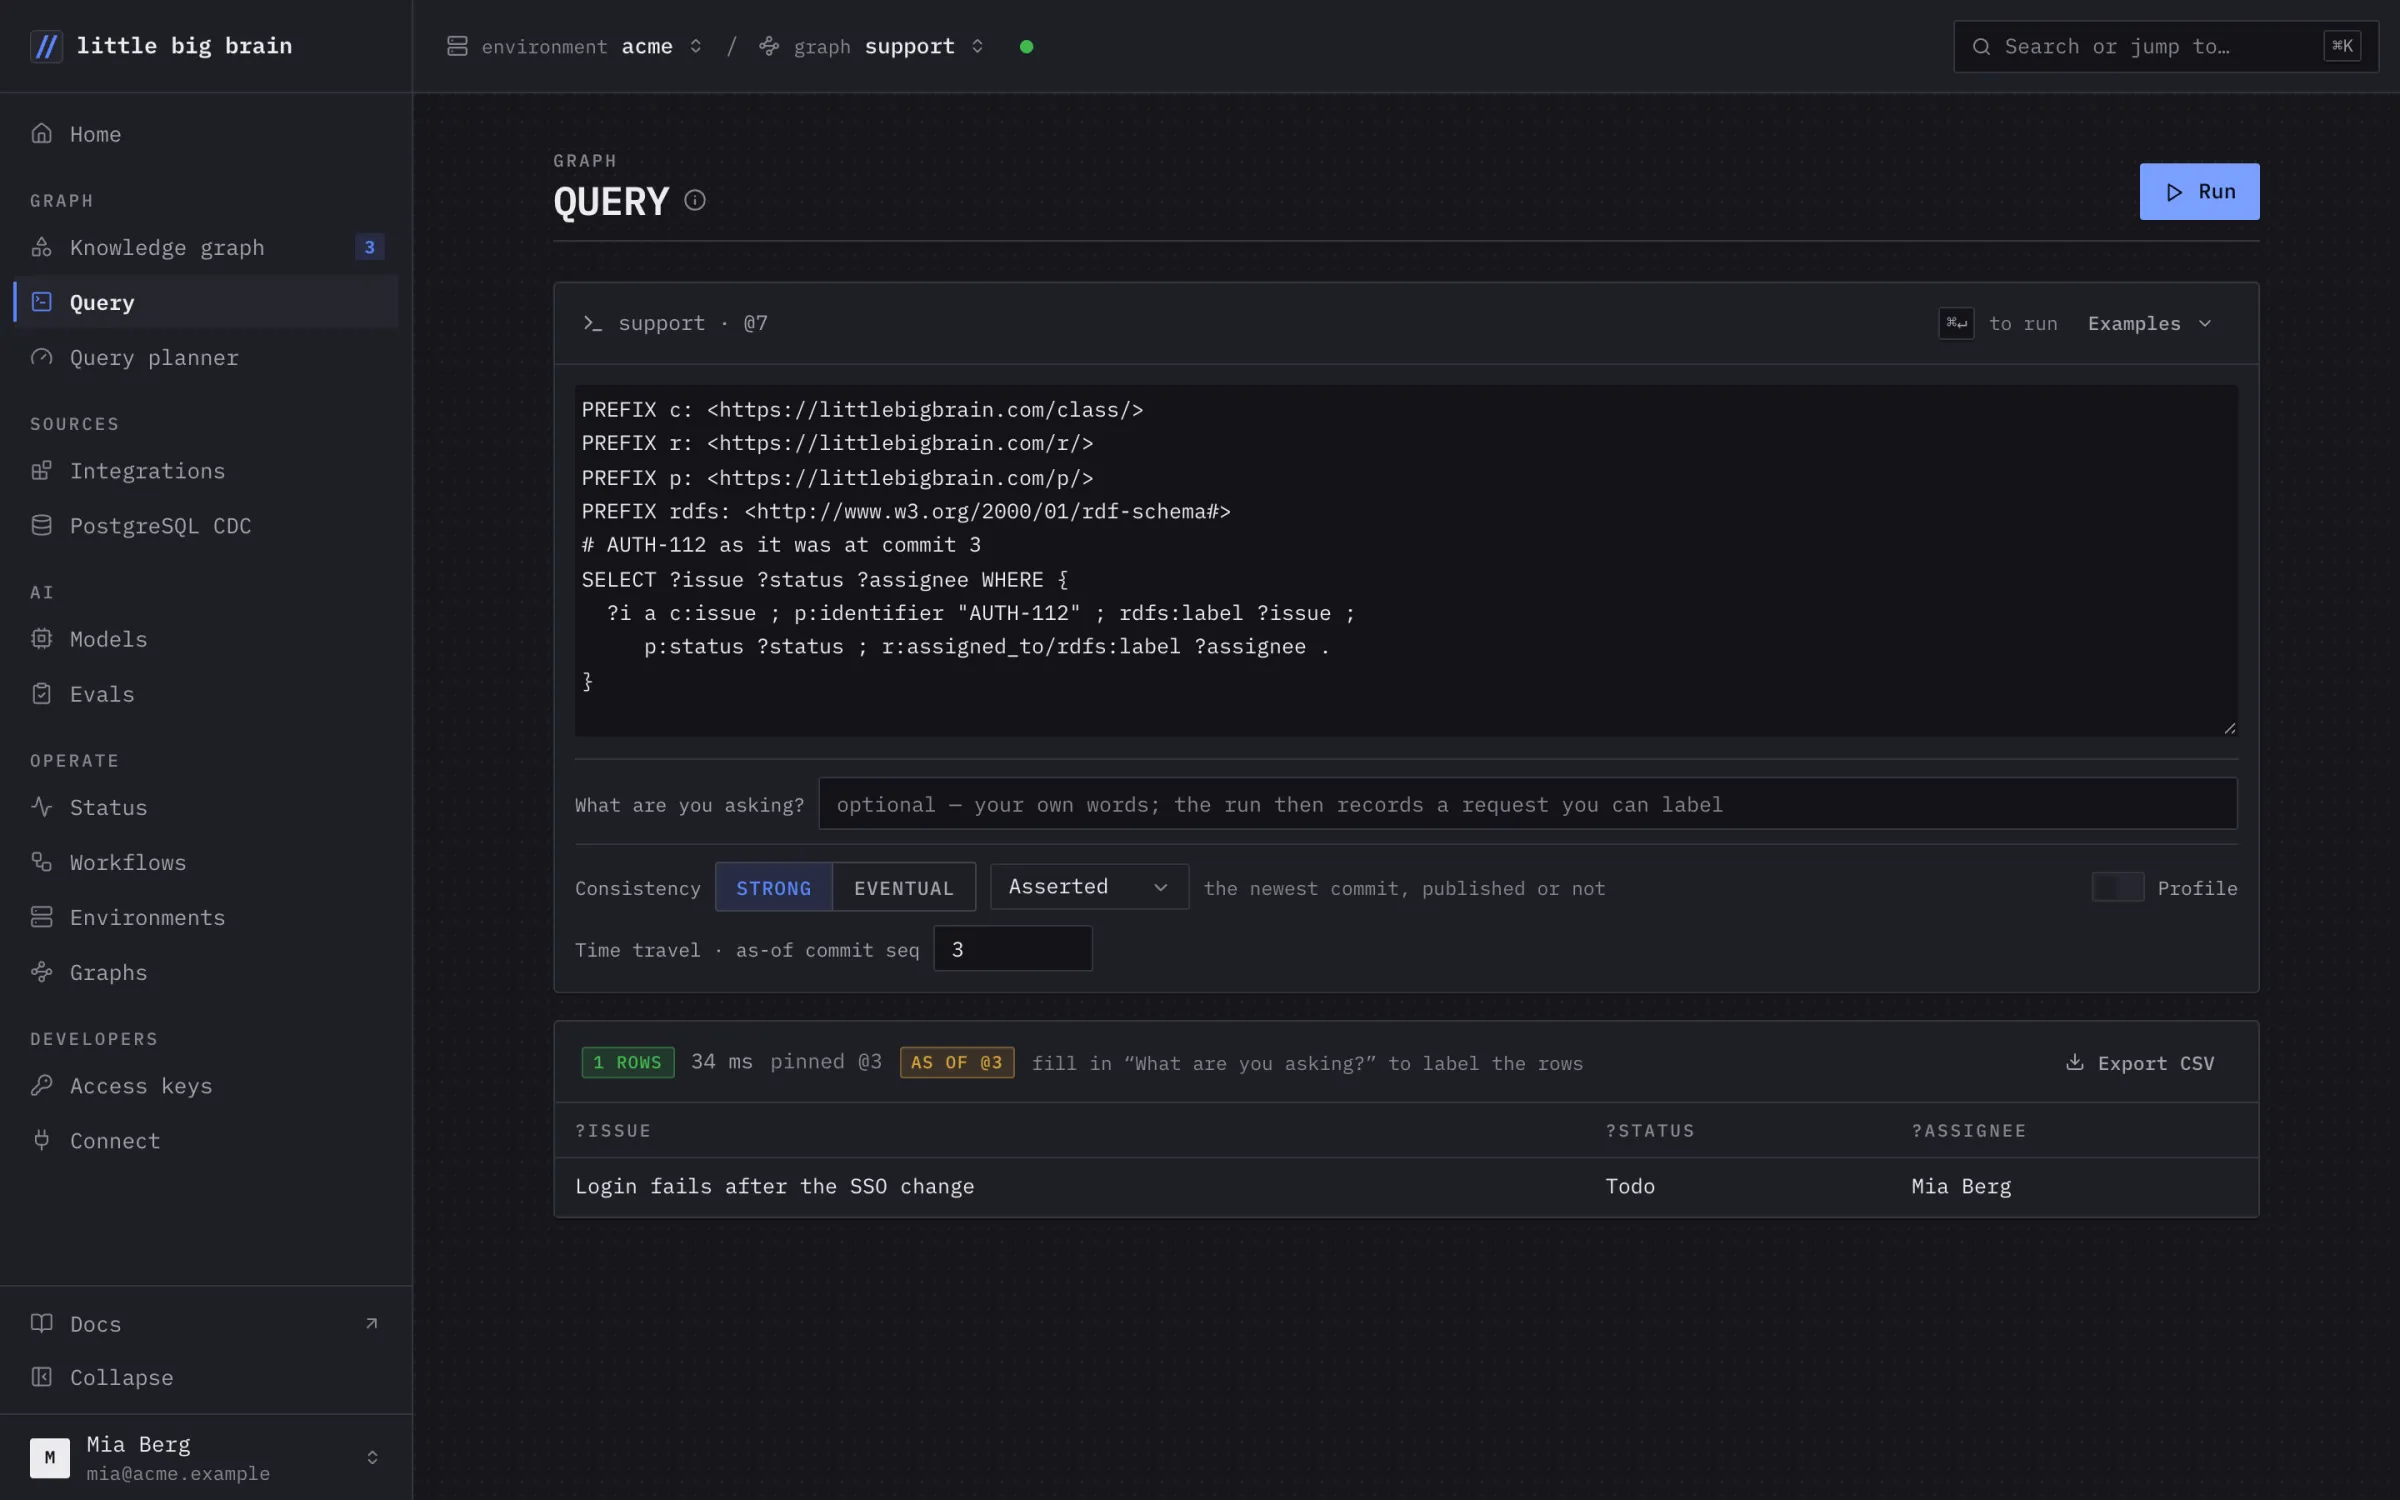Click the Search or jump to field
This screenshot has width=2400, height=1500.
(x=2166, y=46)
